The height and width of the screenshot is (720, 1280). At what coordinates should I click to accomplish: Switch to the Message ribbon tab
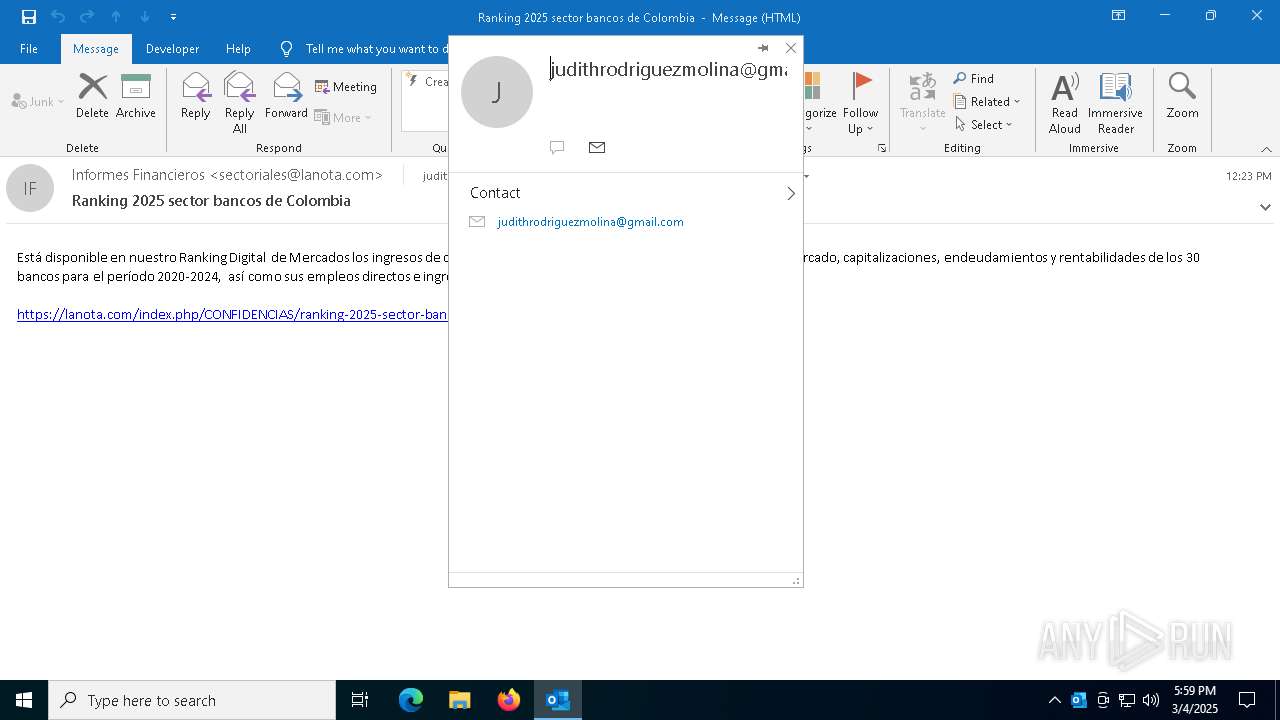96,49
